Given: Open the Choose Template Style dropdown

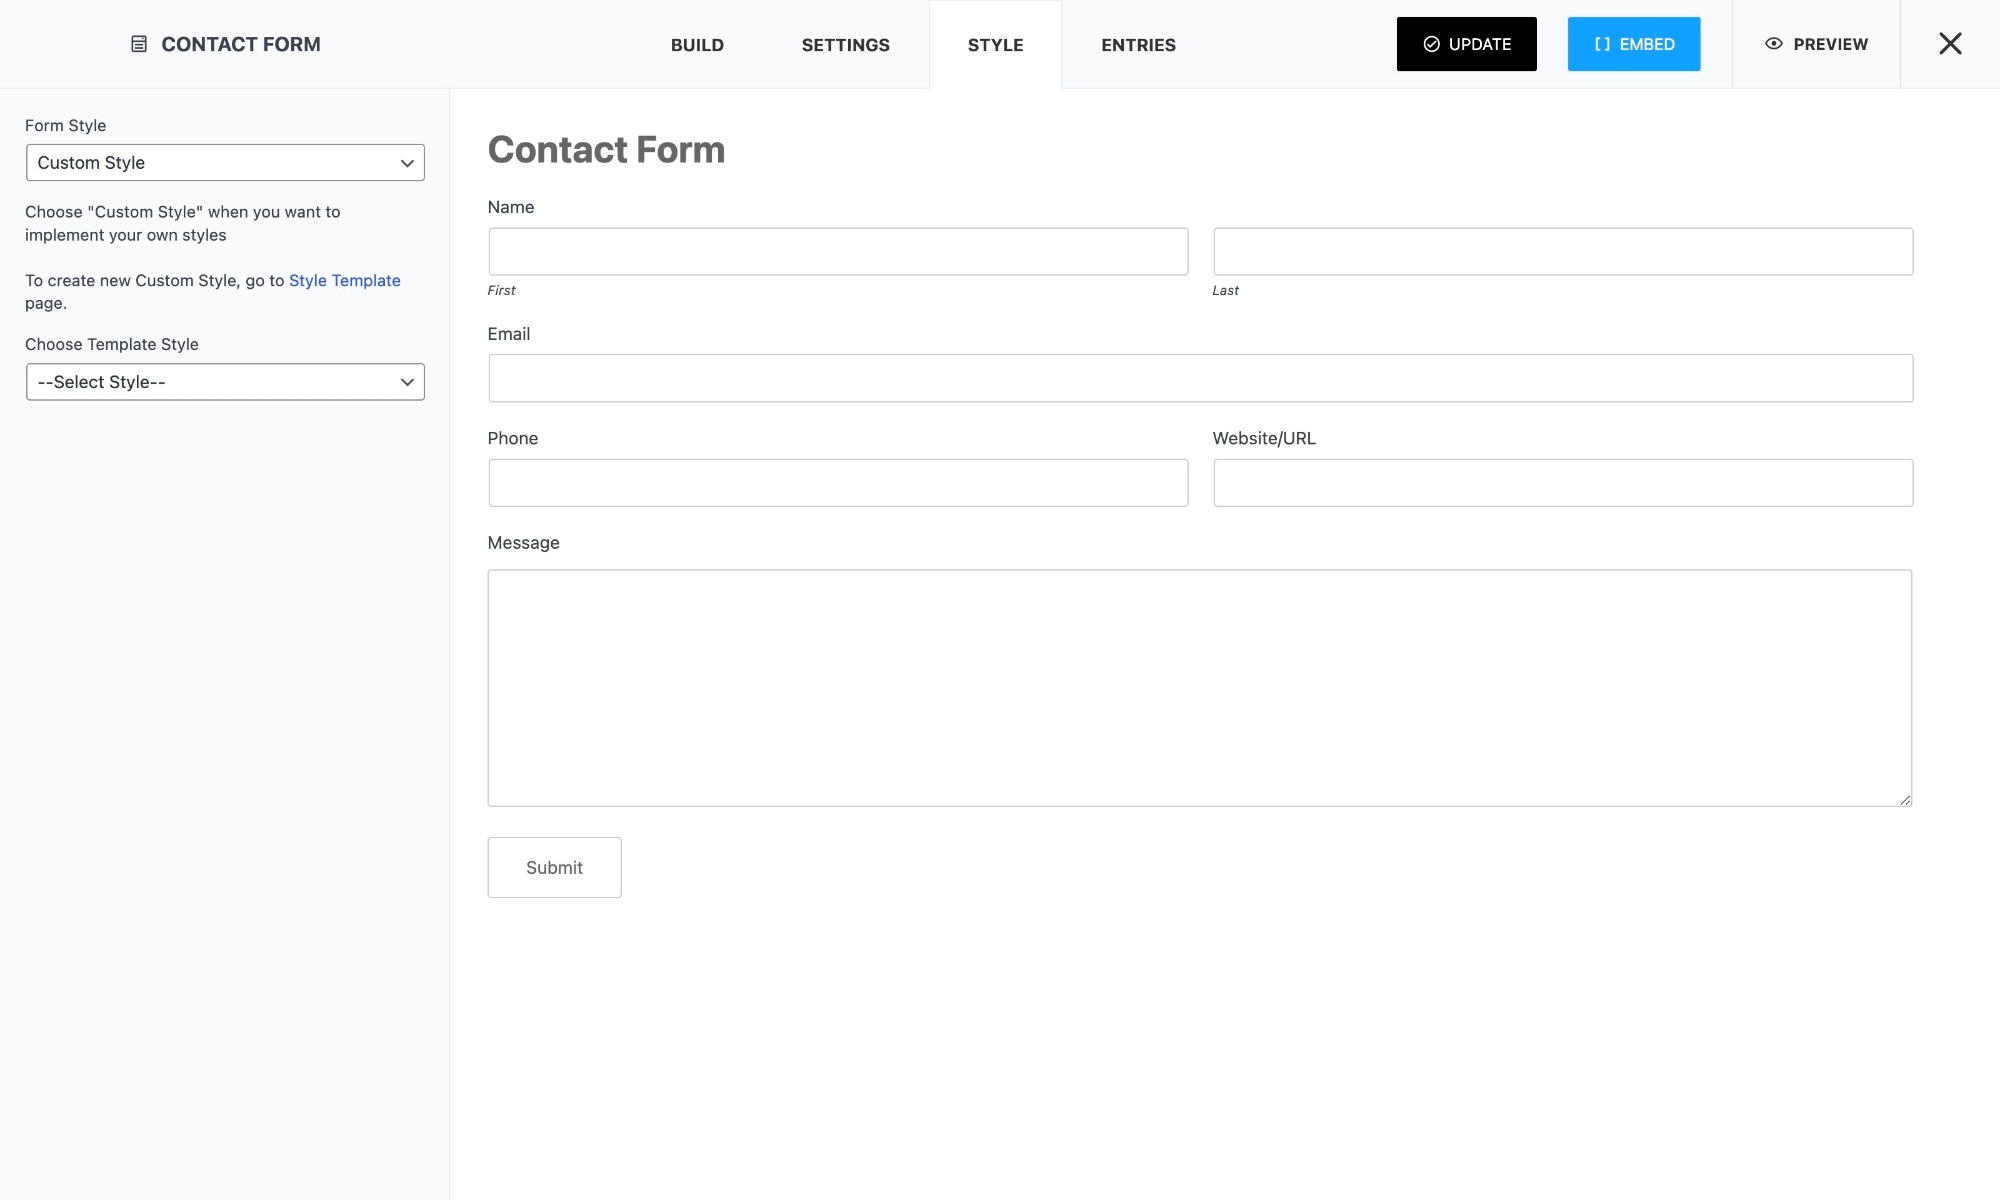Looking at the screenshot, I should point(225,382).
